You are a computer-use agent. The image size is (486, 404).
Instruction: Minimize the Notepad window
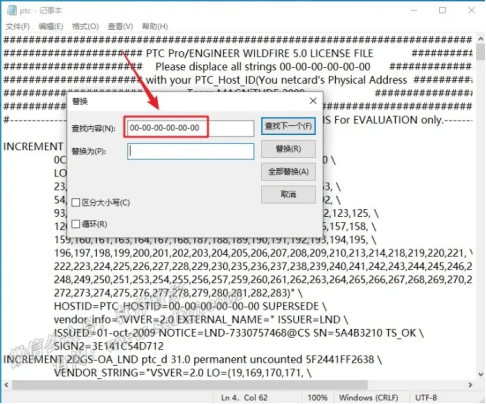pyautogui.click(x=414, y=10)
